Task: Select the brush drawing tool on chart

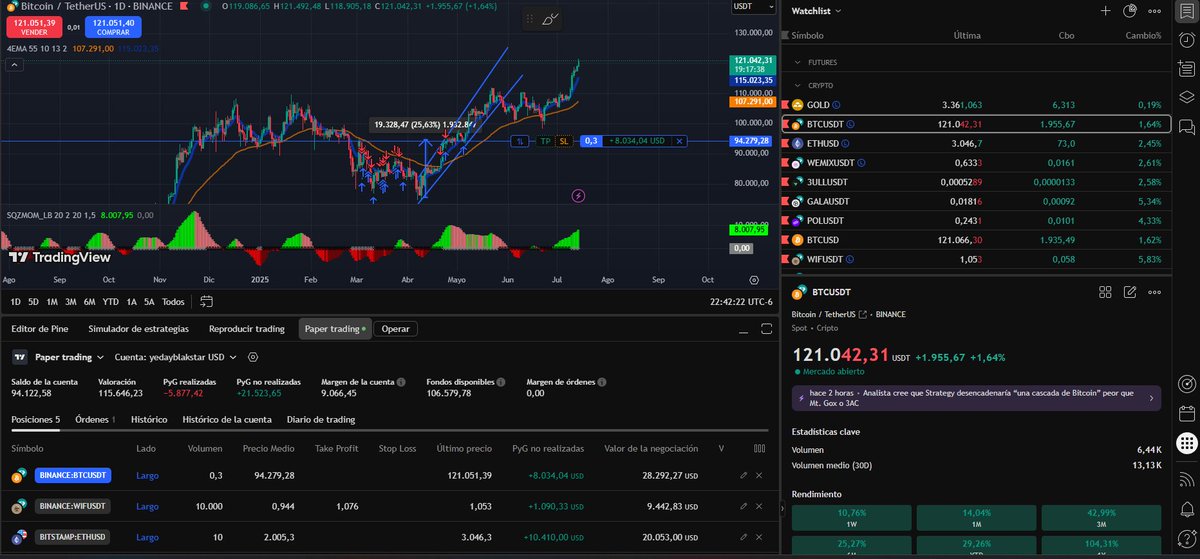Action: coord(550,19)
